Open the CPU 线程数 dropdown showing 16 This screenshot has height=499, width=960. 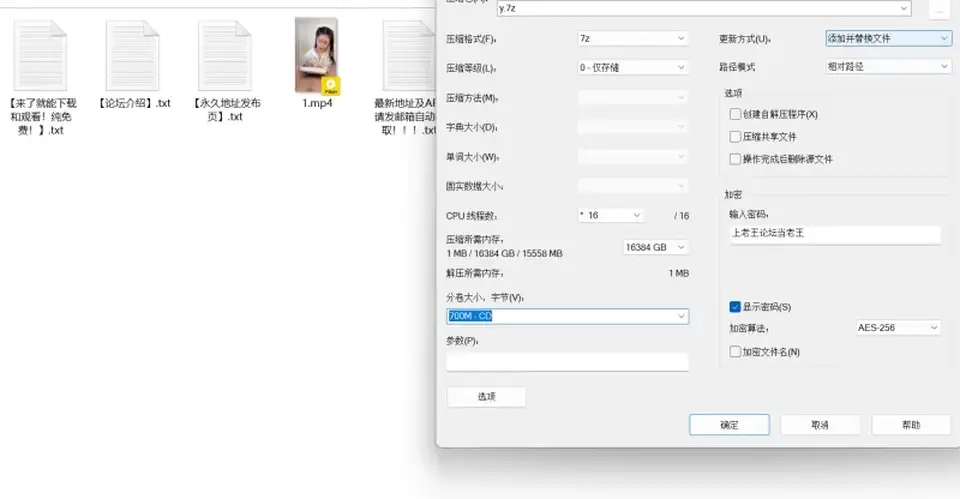(x=610, y=216)
